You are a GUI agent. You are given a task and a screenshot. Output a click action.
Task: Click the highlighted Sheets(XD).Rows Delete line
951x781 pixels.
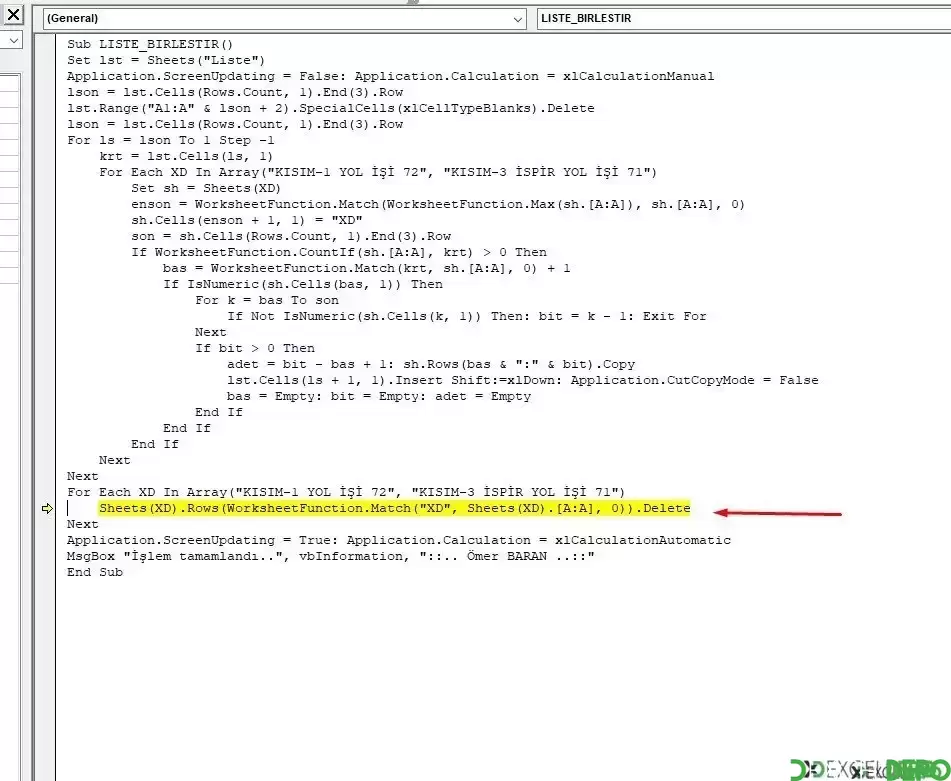tap(394, 508)
